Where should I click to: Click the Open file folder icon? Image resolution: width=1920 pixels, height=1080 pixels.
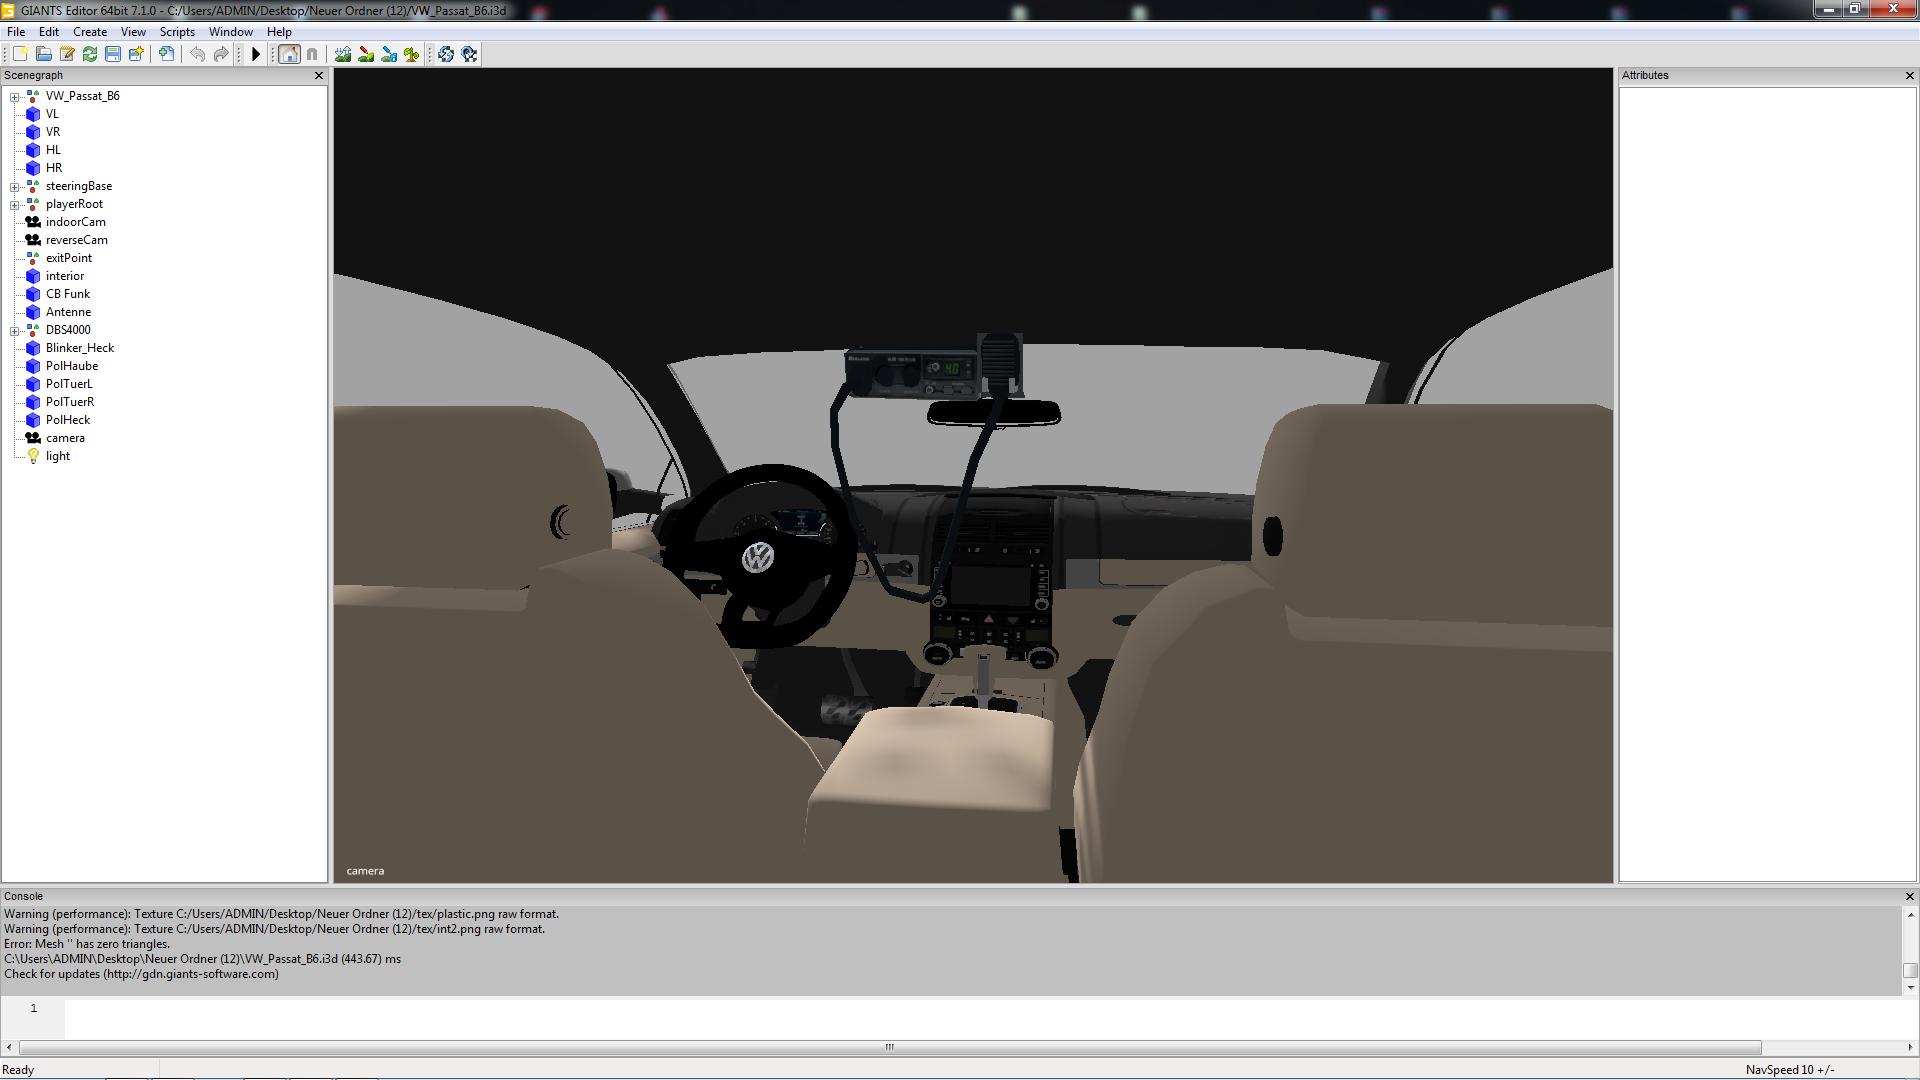click(43, 54)
